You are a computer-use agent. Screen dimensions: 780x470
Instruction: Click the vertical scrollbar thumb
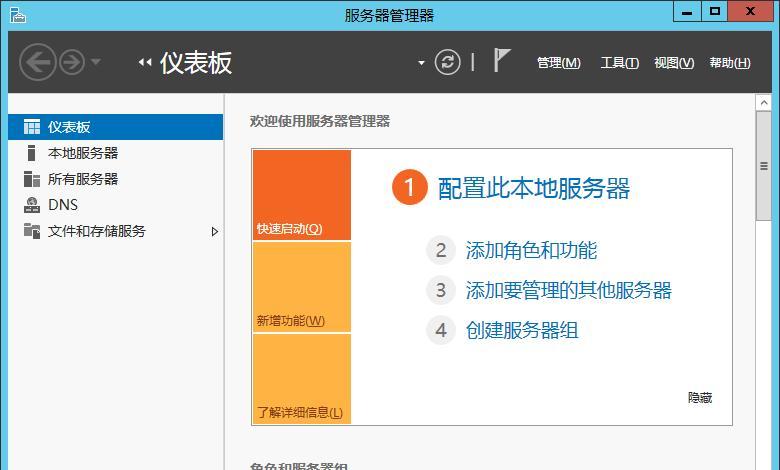point(764,166)
